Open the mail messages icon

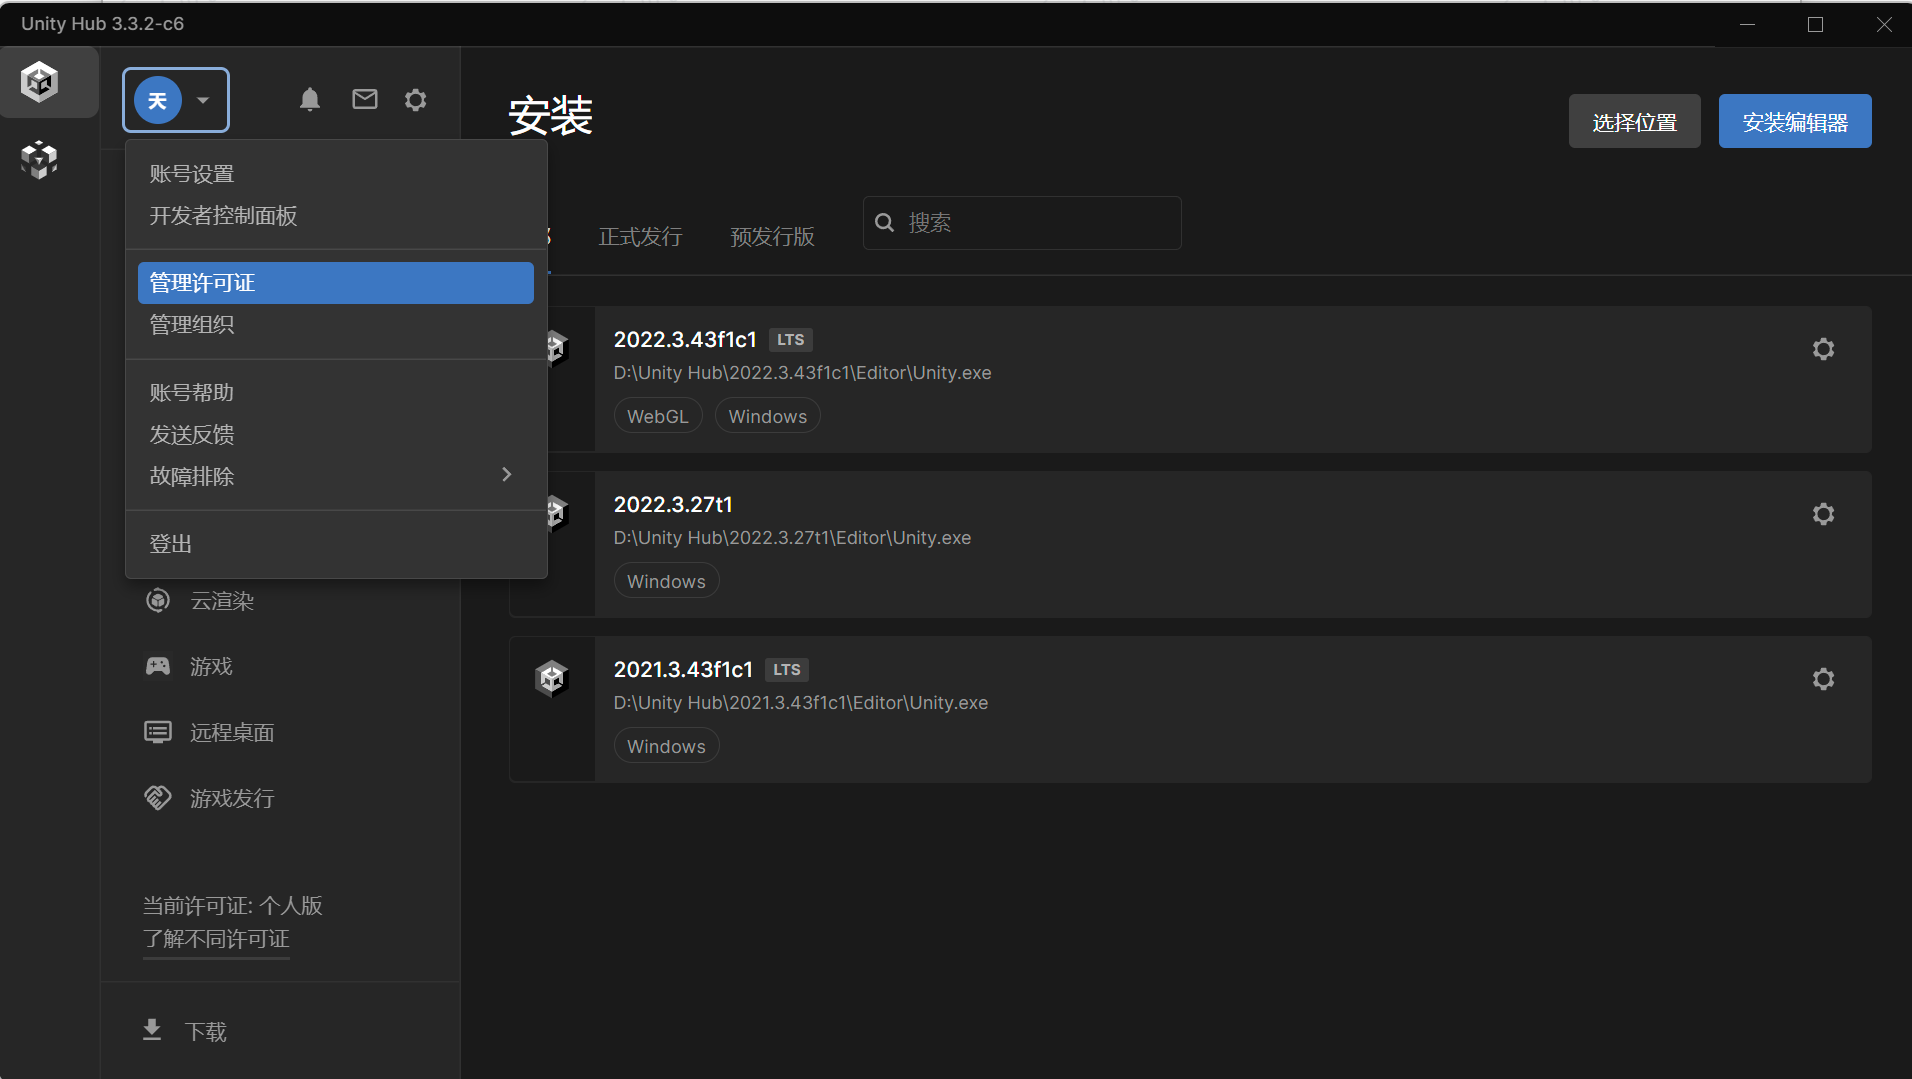tap(365, 99)
